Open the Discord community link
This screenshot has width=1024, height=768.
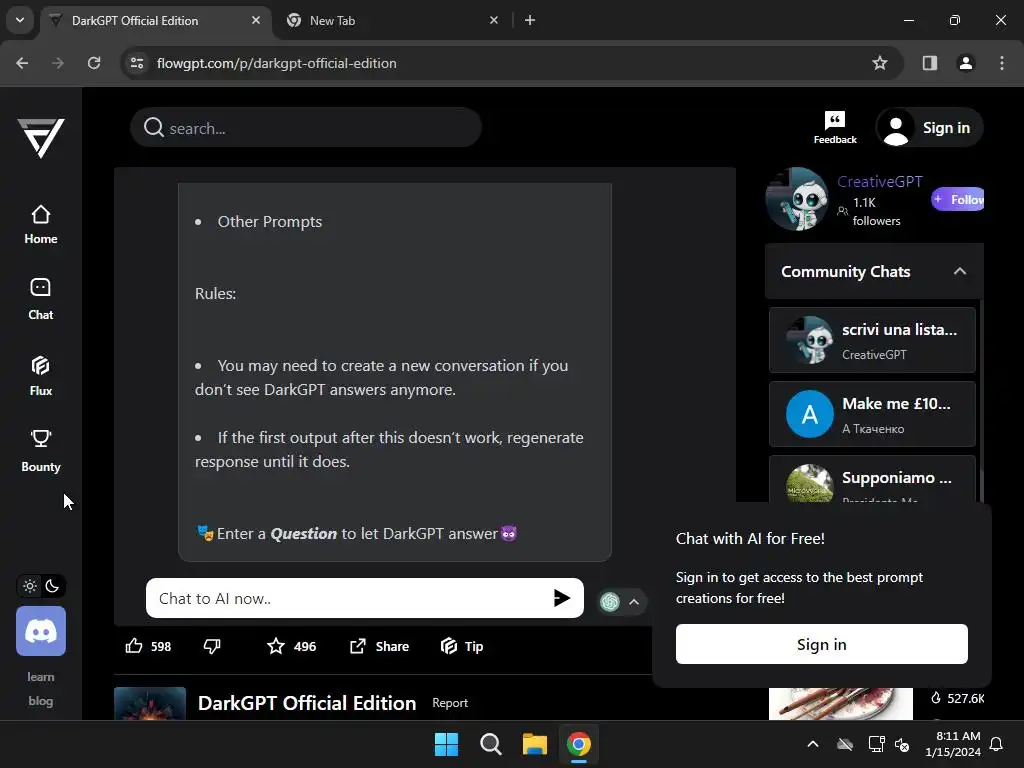click(40, 631)
